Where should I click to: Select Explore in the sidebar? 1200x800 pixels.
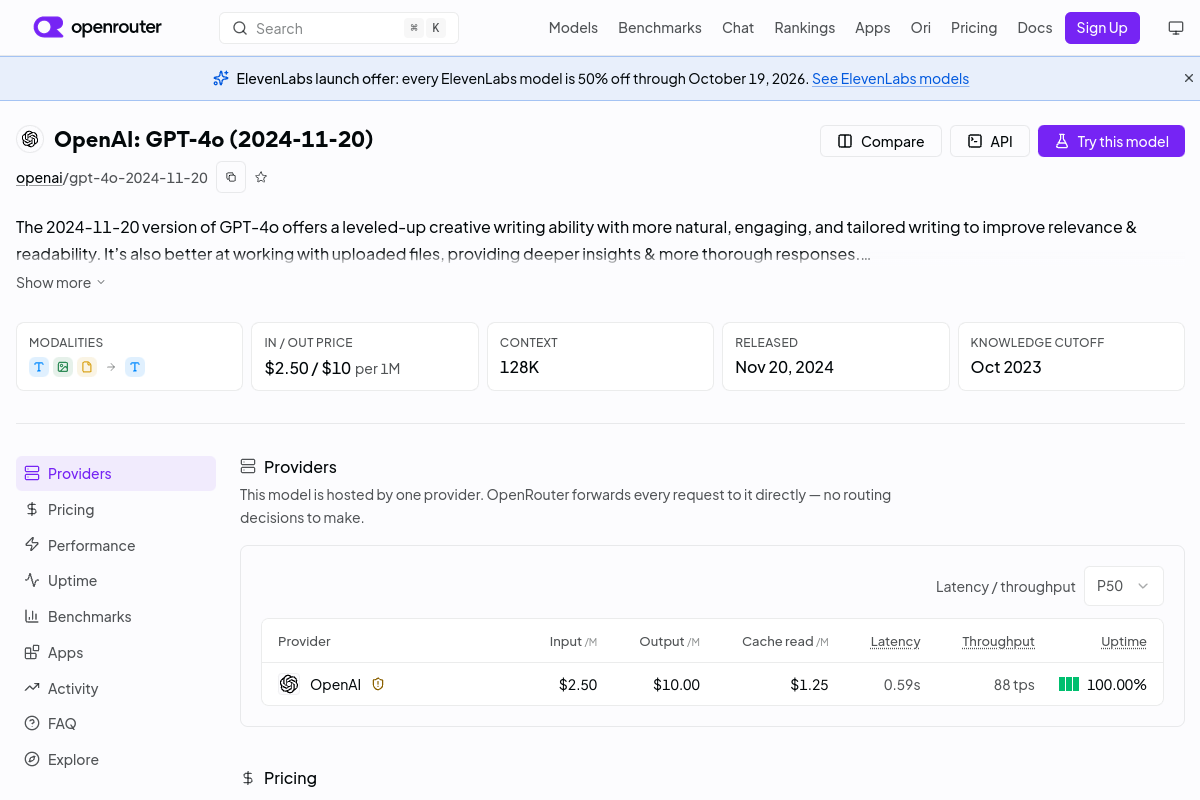pyautogui.click(x=116, y=760)
